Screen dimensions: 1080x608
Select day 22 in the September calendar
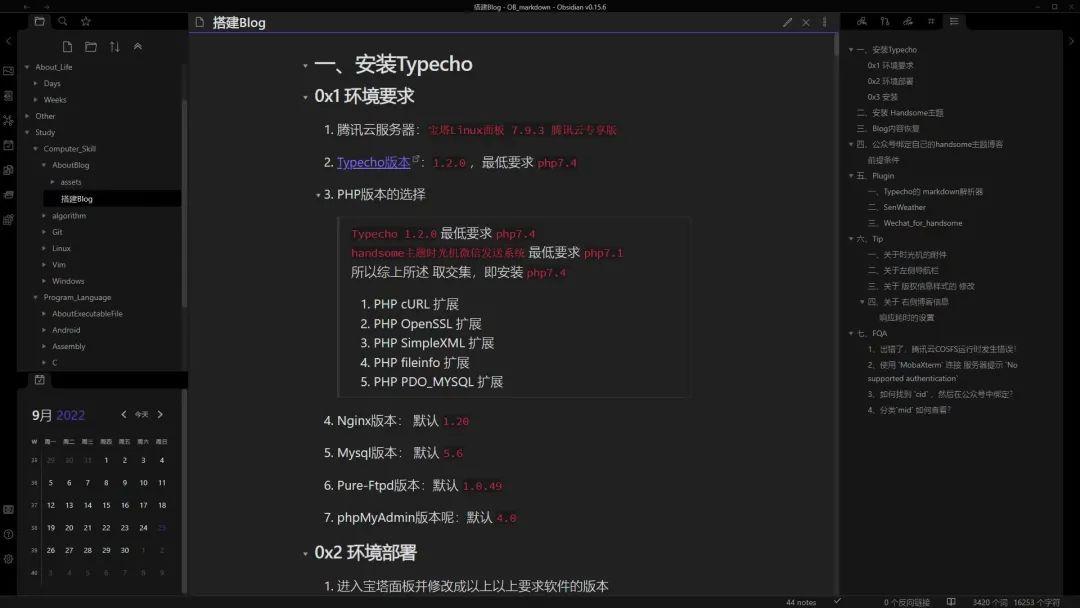(106, 528)
